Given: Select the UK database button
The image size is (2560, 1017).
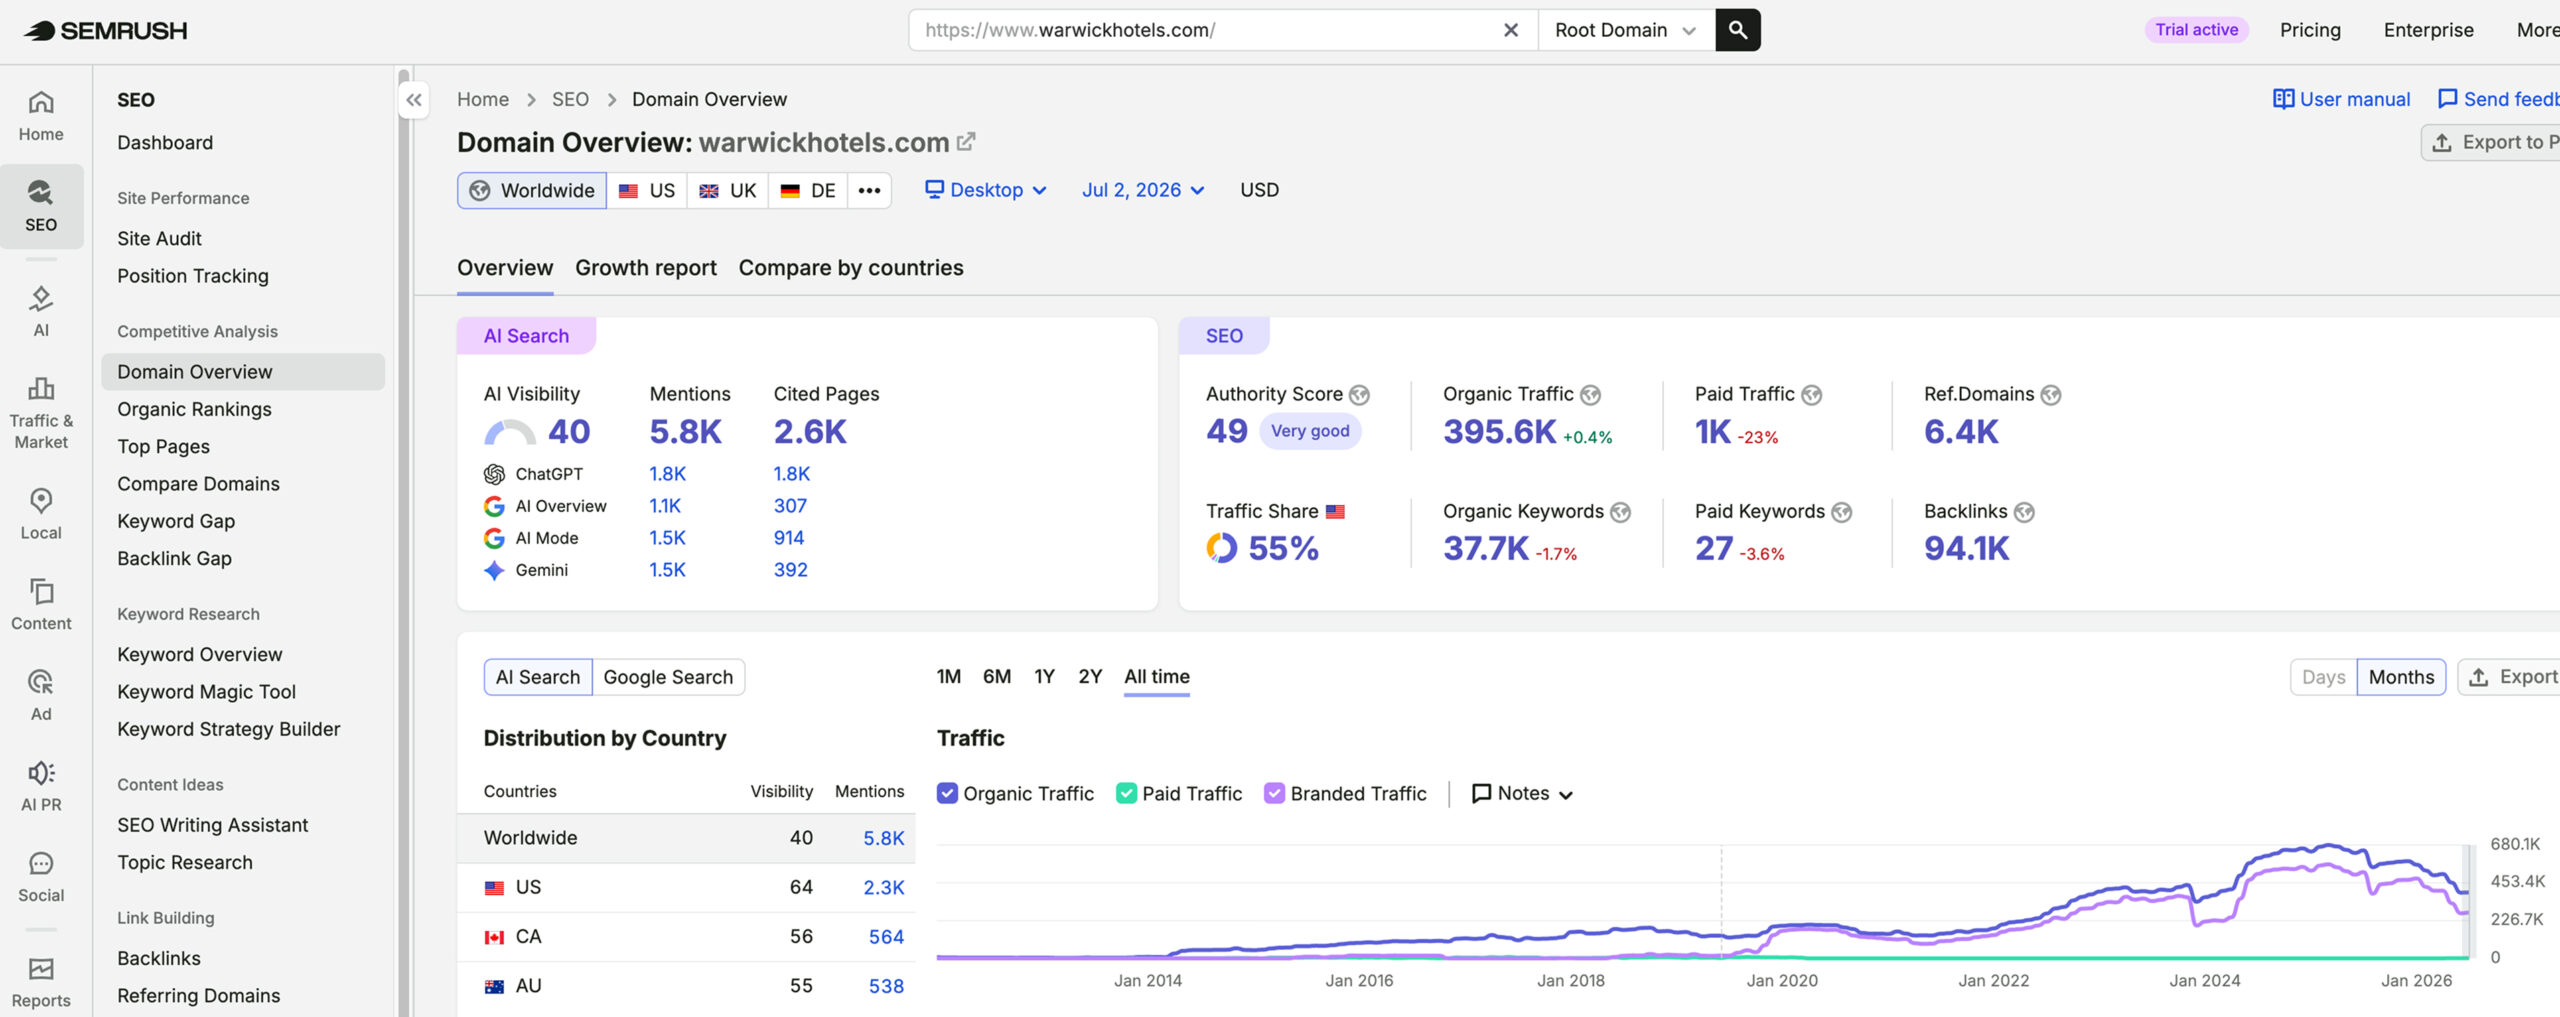Looking at the screenshot, I should pyautogui.click(x=727, y=190).
